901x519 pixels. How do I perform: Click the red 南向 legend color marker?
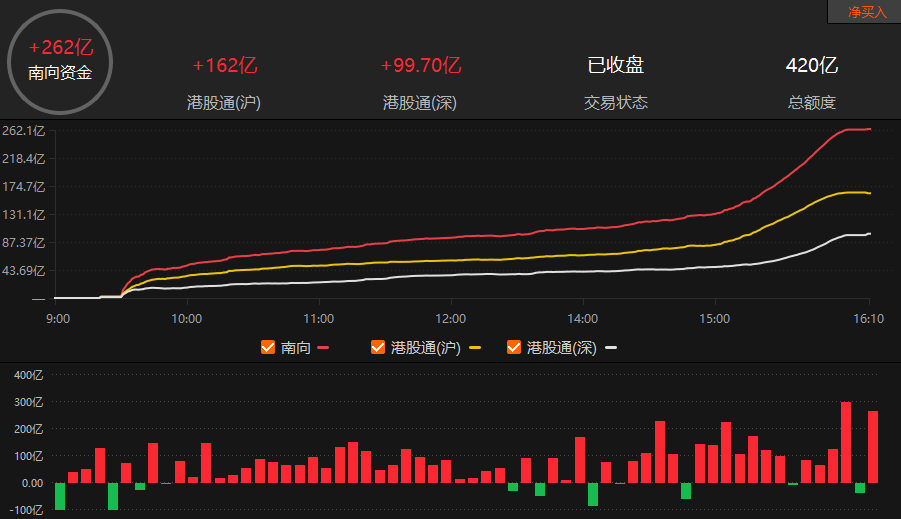[323, 348]
